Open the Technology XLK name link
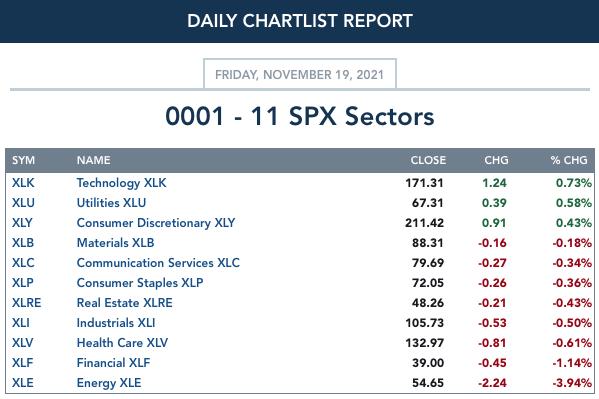Screen dimensions: 599x399 pos(121,183)
